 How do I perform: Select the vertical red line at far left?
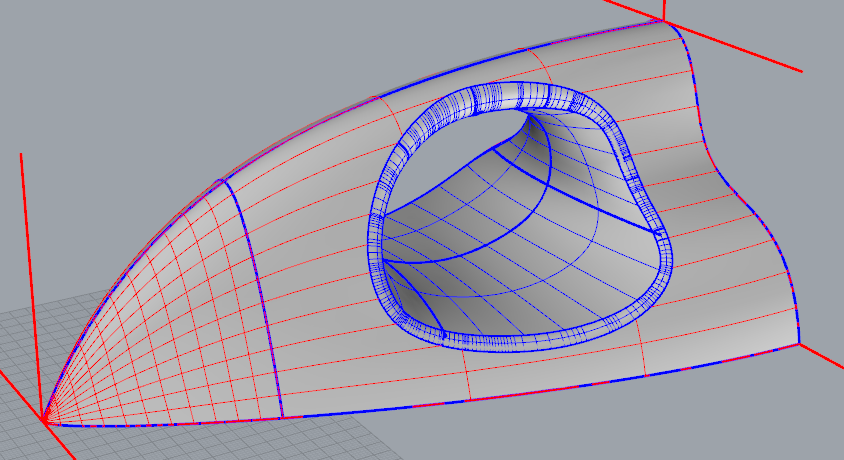point(21,250)
